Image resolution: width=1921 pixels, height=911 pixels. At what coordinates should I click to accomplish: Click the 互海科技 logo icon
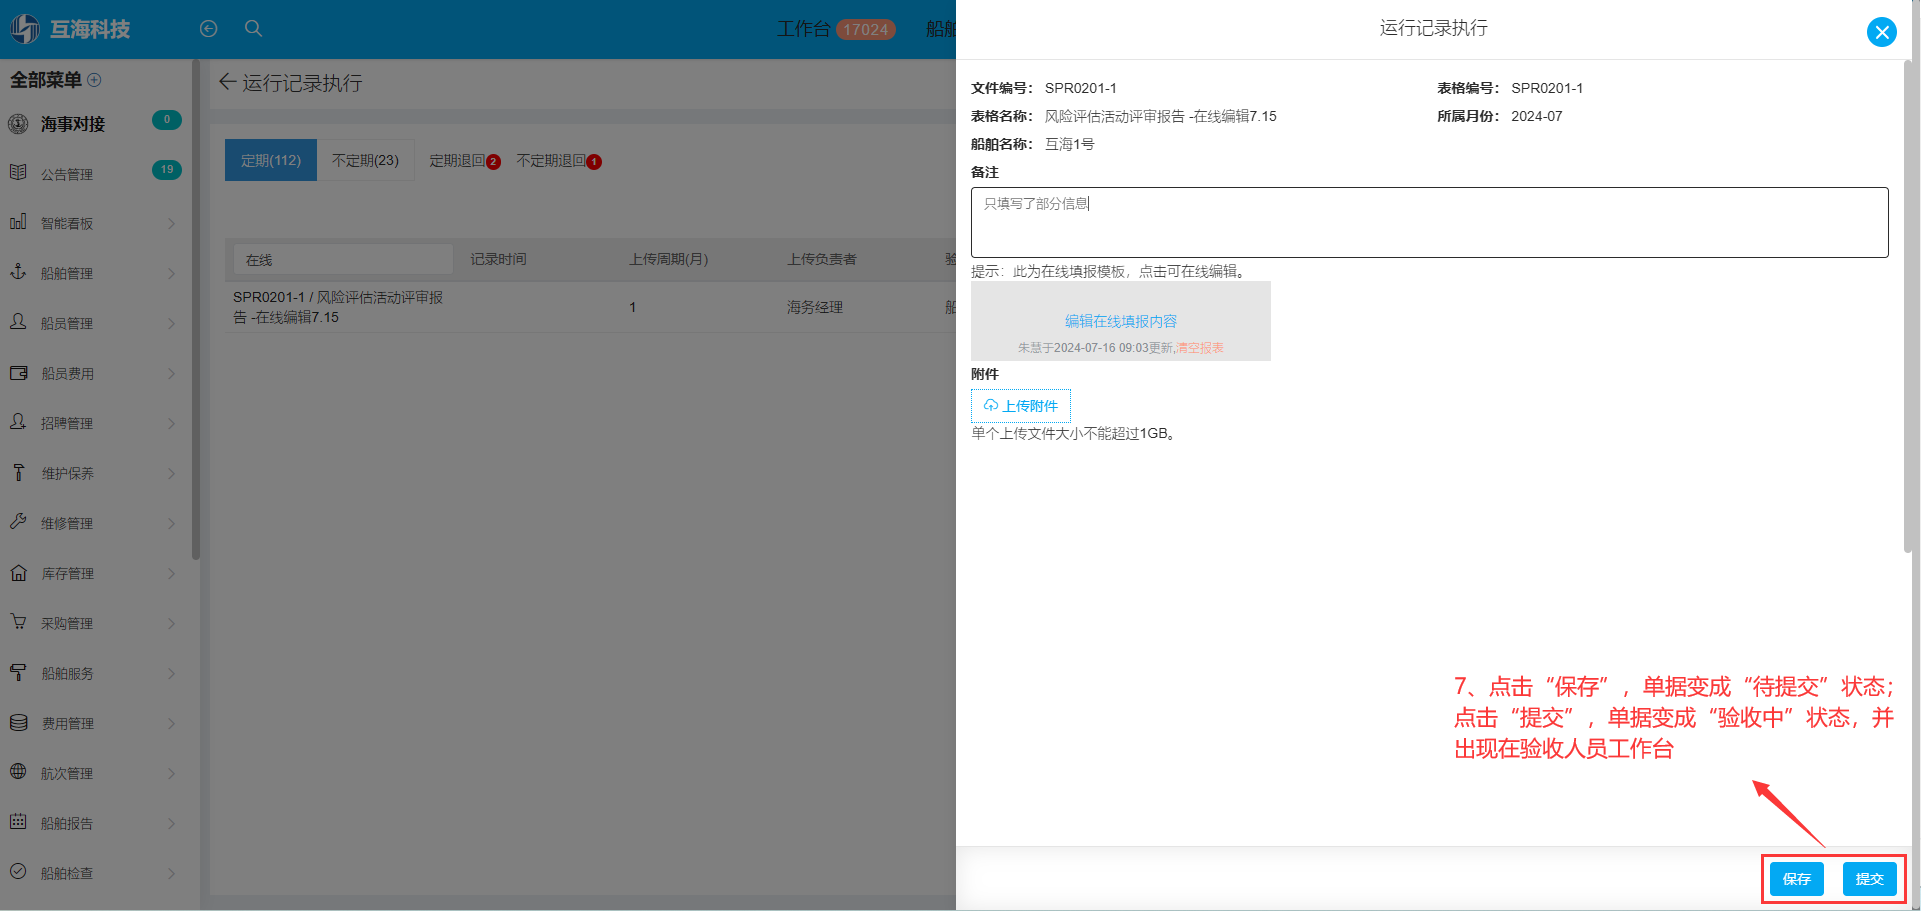pos(24,29)
